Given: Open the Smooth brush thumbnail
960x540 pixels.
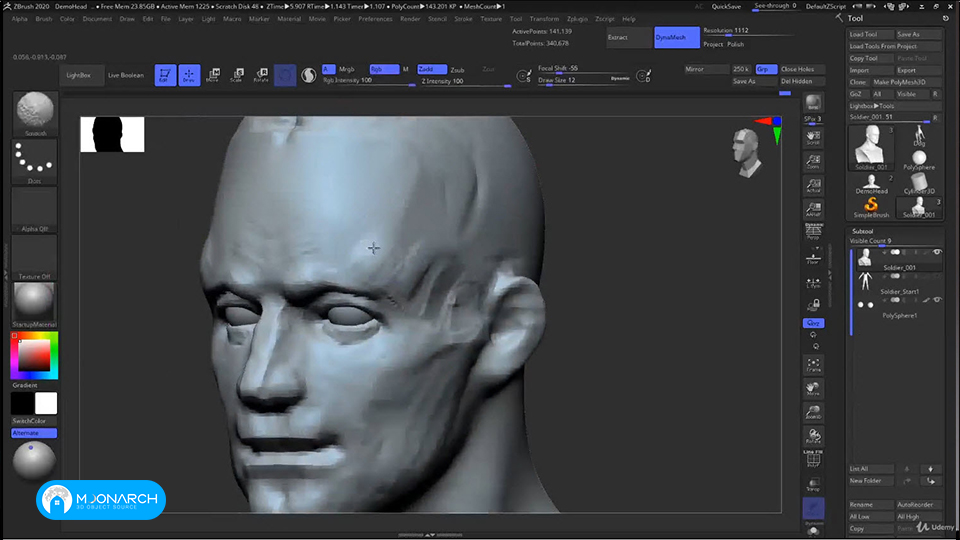Looking at the screenshot, I should point(35,114).
